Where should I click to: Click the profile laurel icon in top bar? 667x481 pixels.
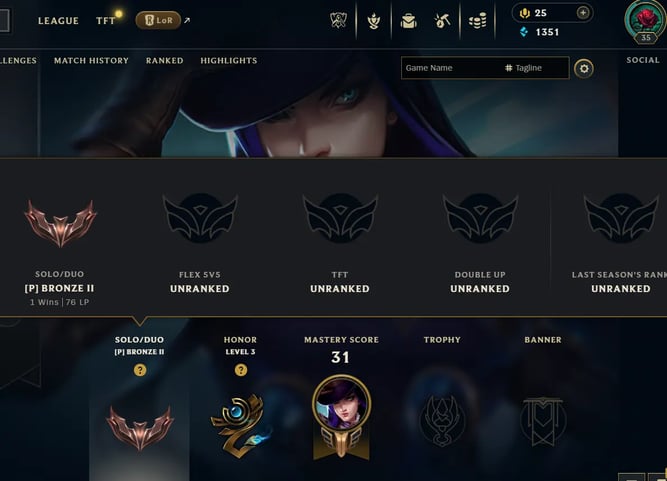pos(373,20)
